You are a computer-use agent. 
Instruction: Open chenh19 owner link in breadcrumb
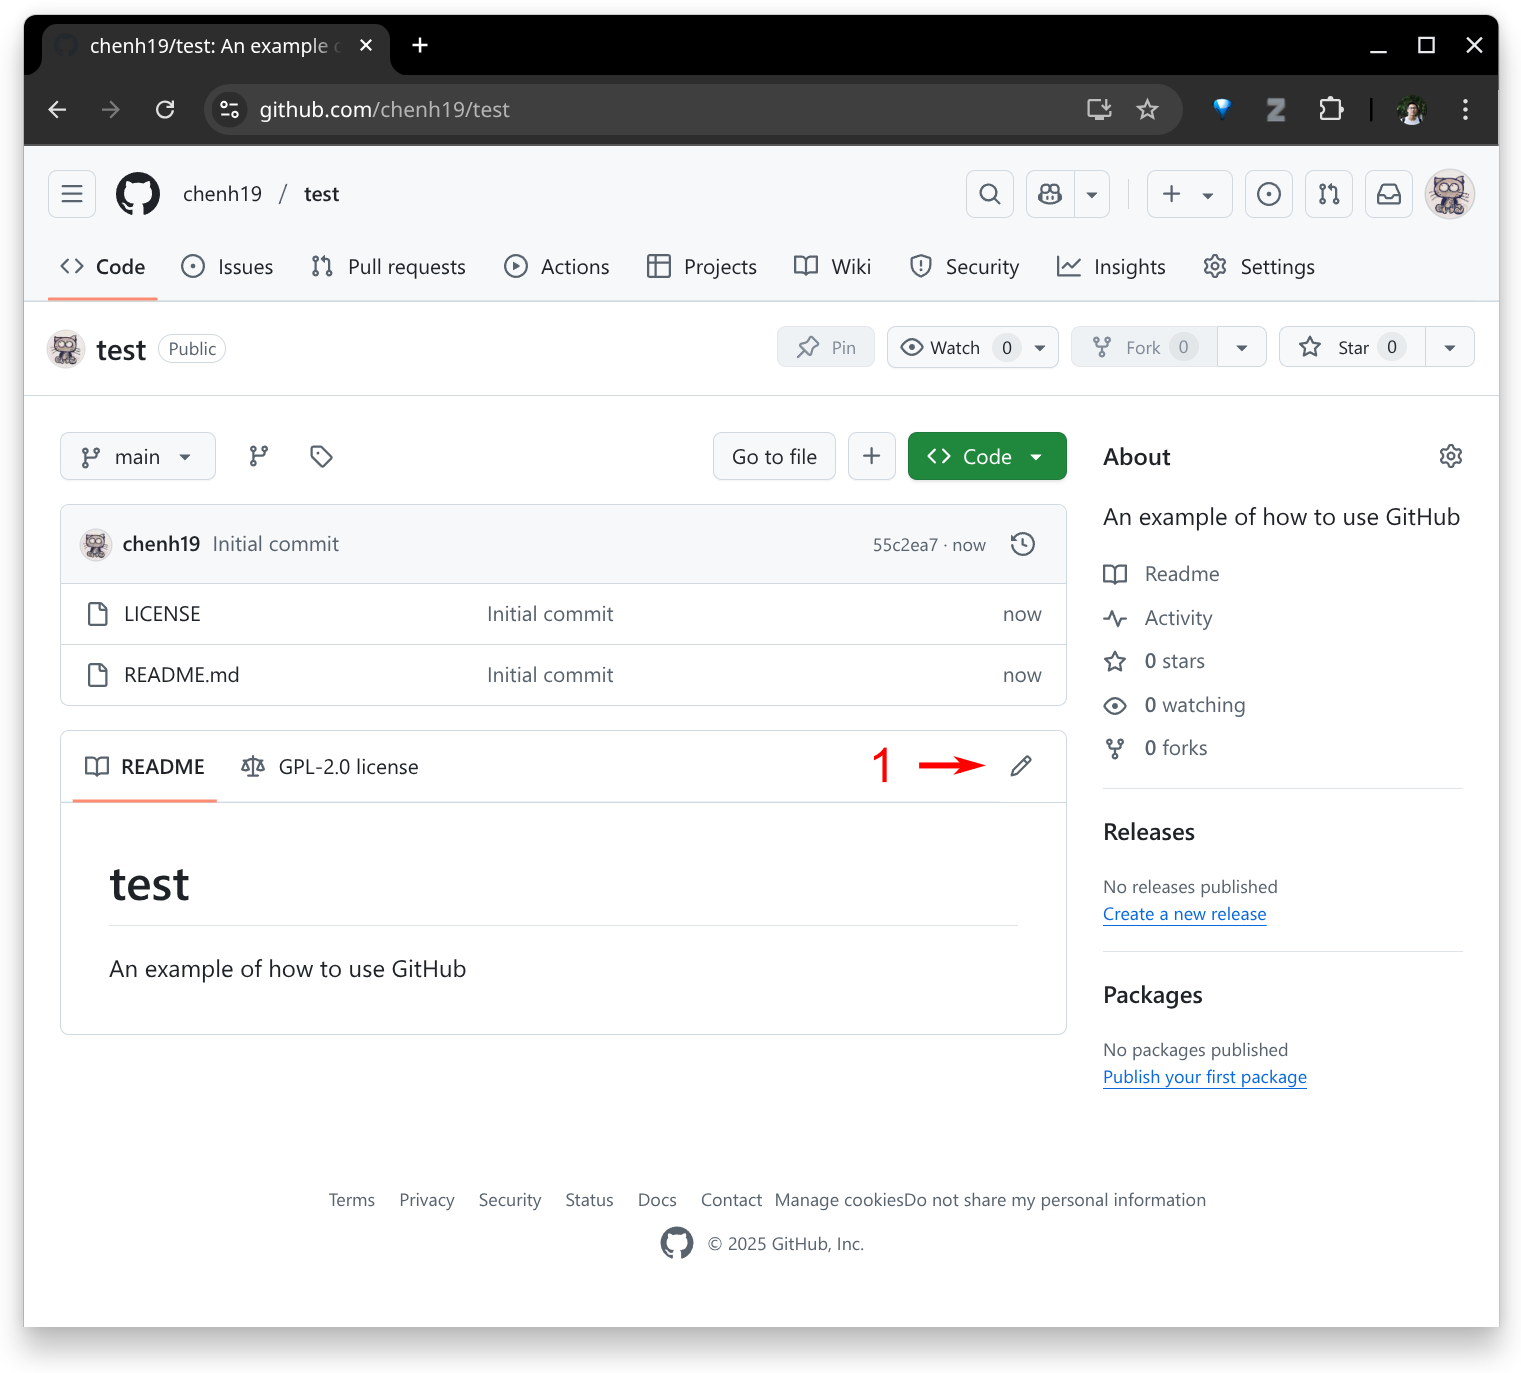(x=222, y=194)
